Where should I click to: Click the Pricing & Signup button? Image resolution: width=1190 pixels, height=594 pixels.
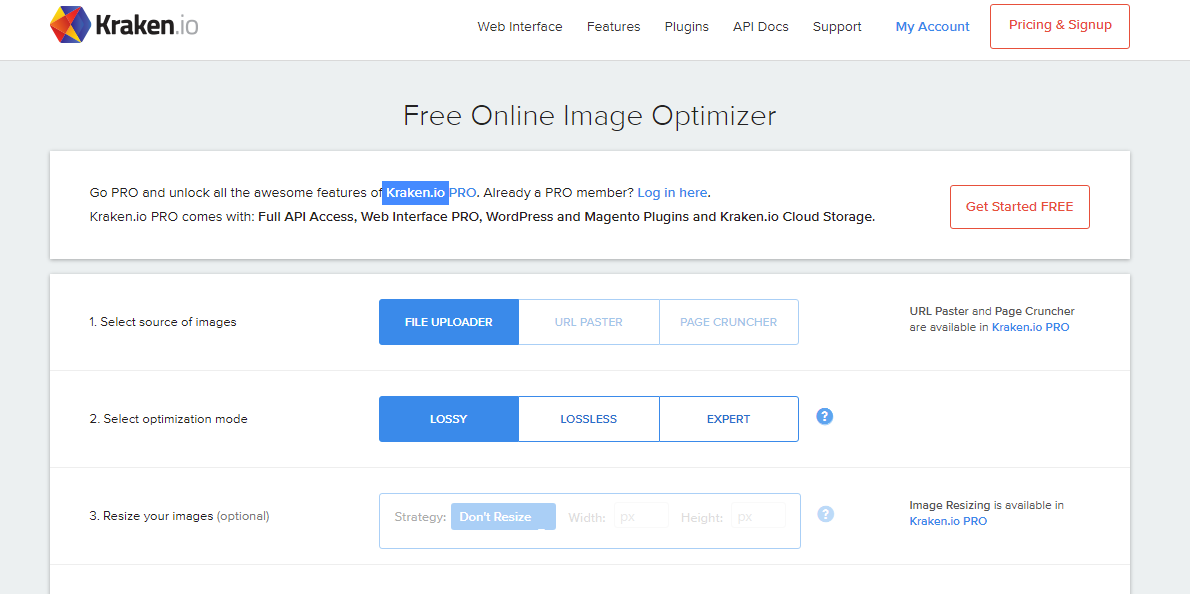click(x=1059, y=26)
